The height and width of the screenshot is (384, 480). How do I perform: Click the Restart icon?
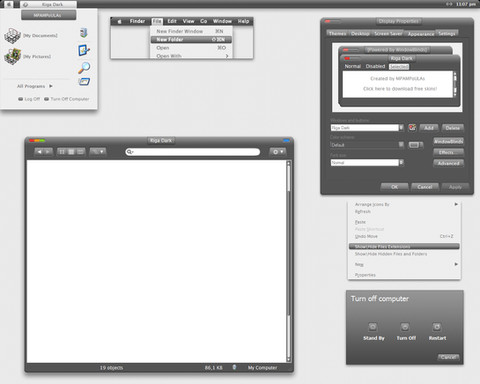click(437, 327)
